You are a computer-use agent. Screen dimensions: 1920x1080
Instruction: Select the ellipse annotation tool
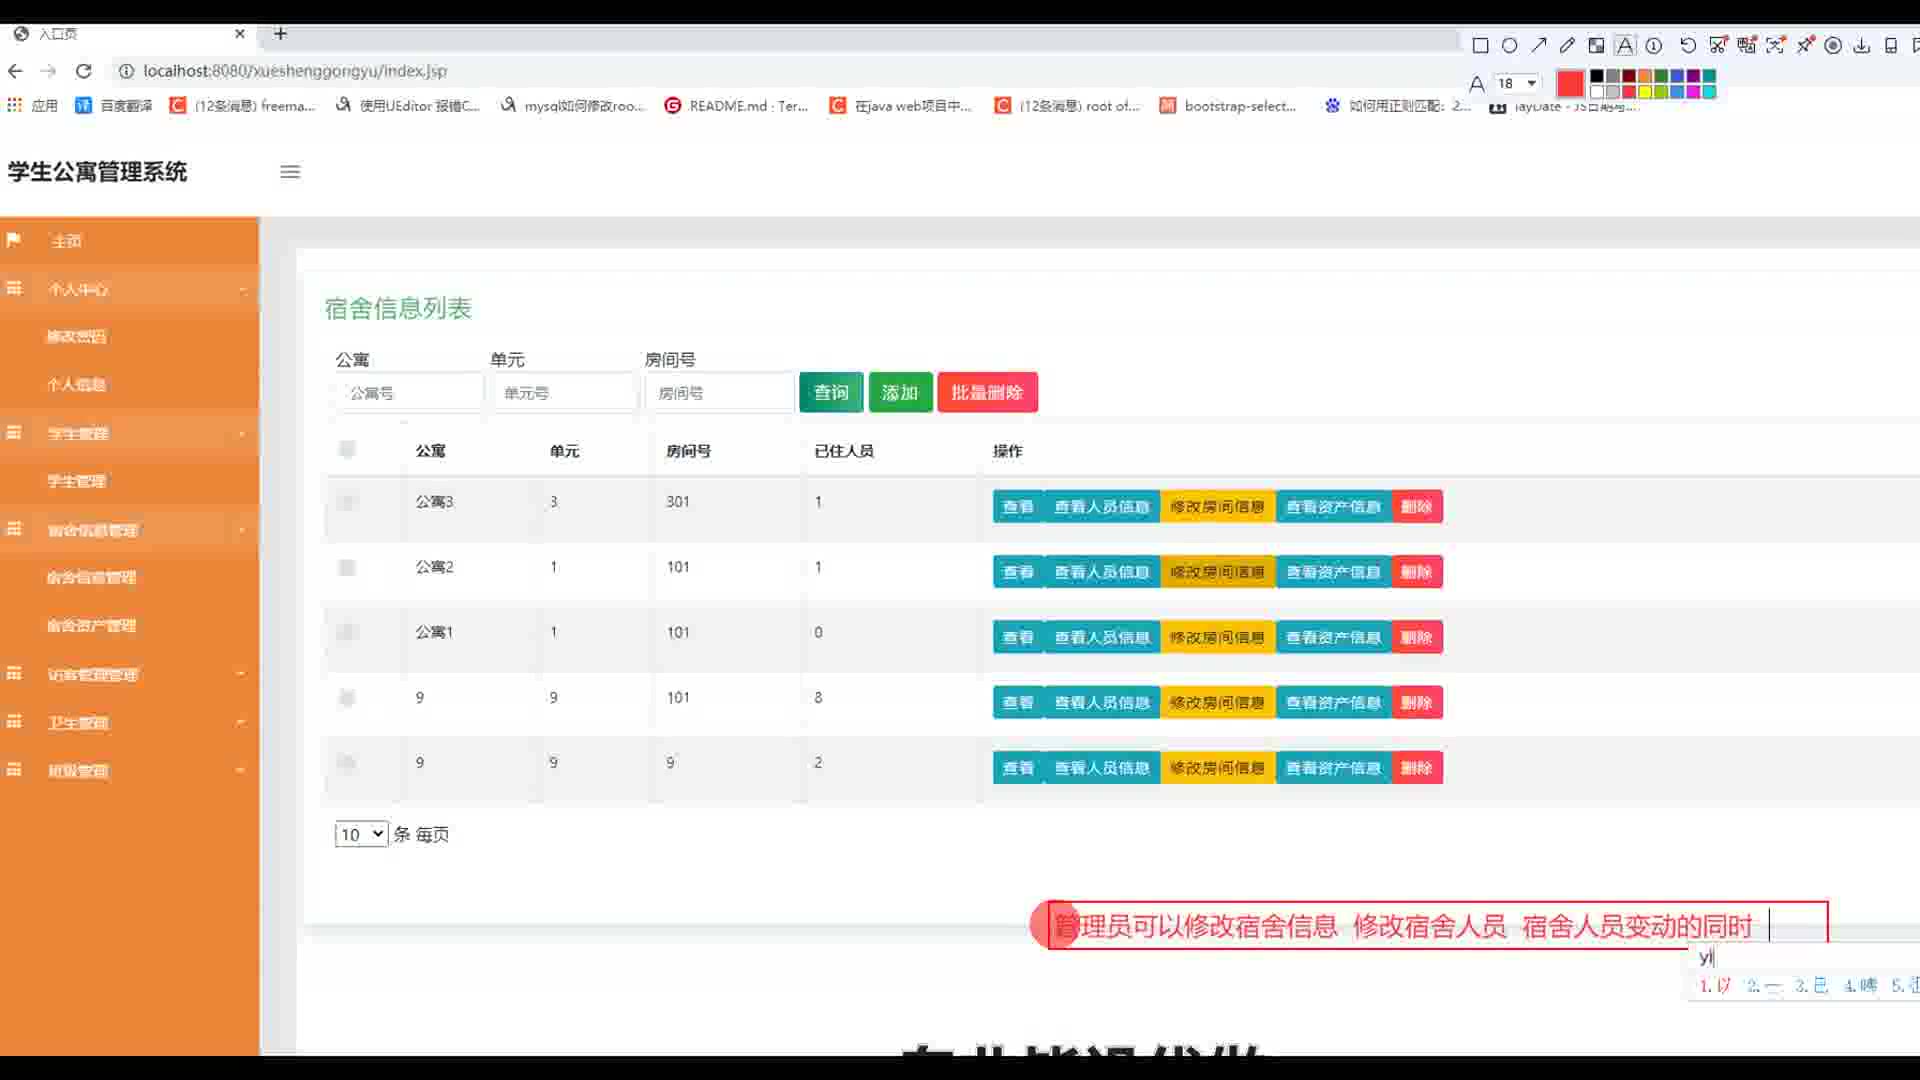(1510, 46)
